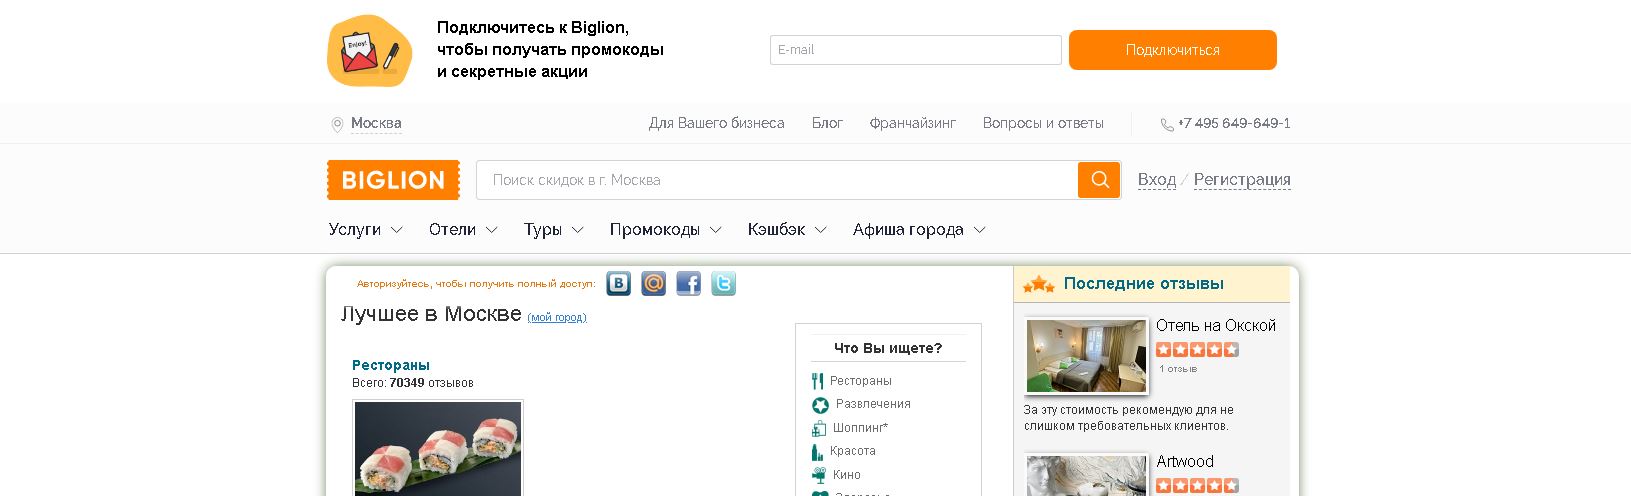Click star rating of Отель на Окской
Image resolution: width=1631 pixels, height=496 pixels.
[1197, 350]
